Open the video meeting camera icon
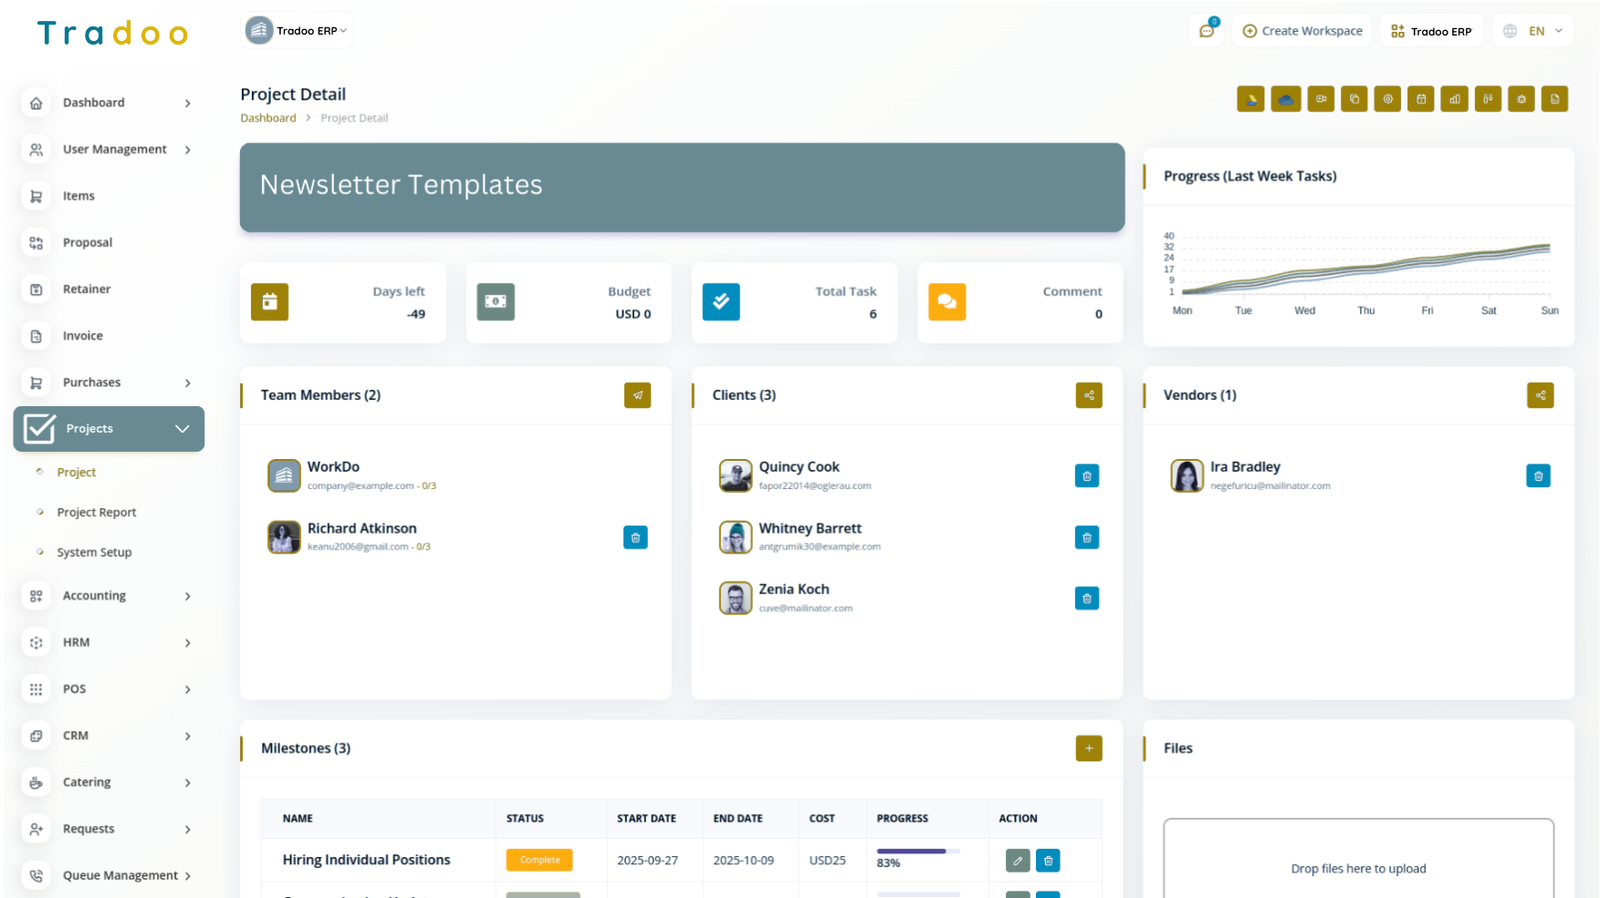This screenshot has width=1600, height=898. click(x=1320, y=99)
